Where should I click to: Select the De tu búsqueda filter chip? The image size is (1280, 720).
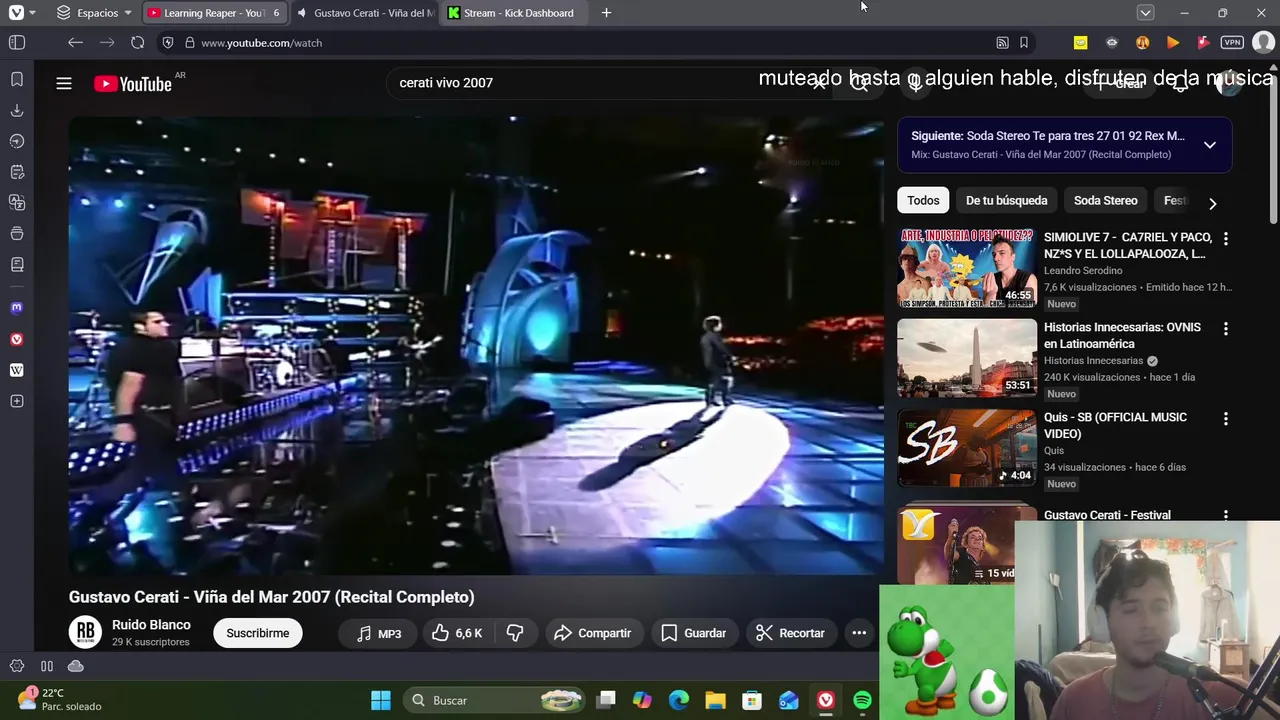(1006, 200)
